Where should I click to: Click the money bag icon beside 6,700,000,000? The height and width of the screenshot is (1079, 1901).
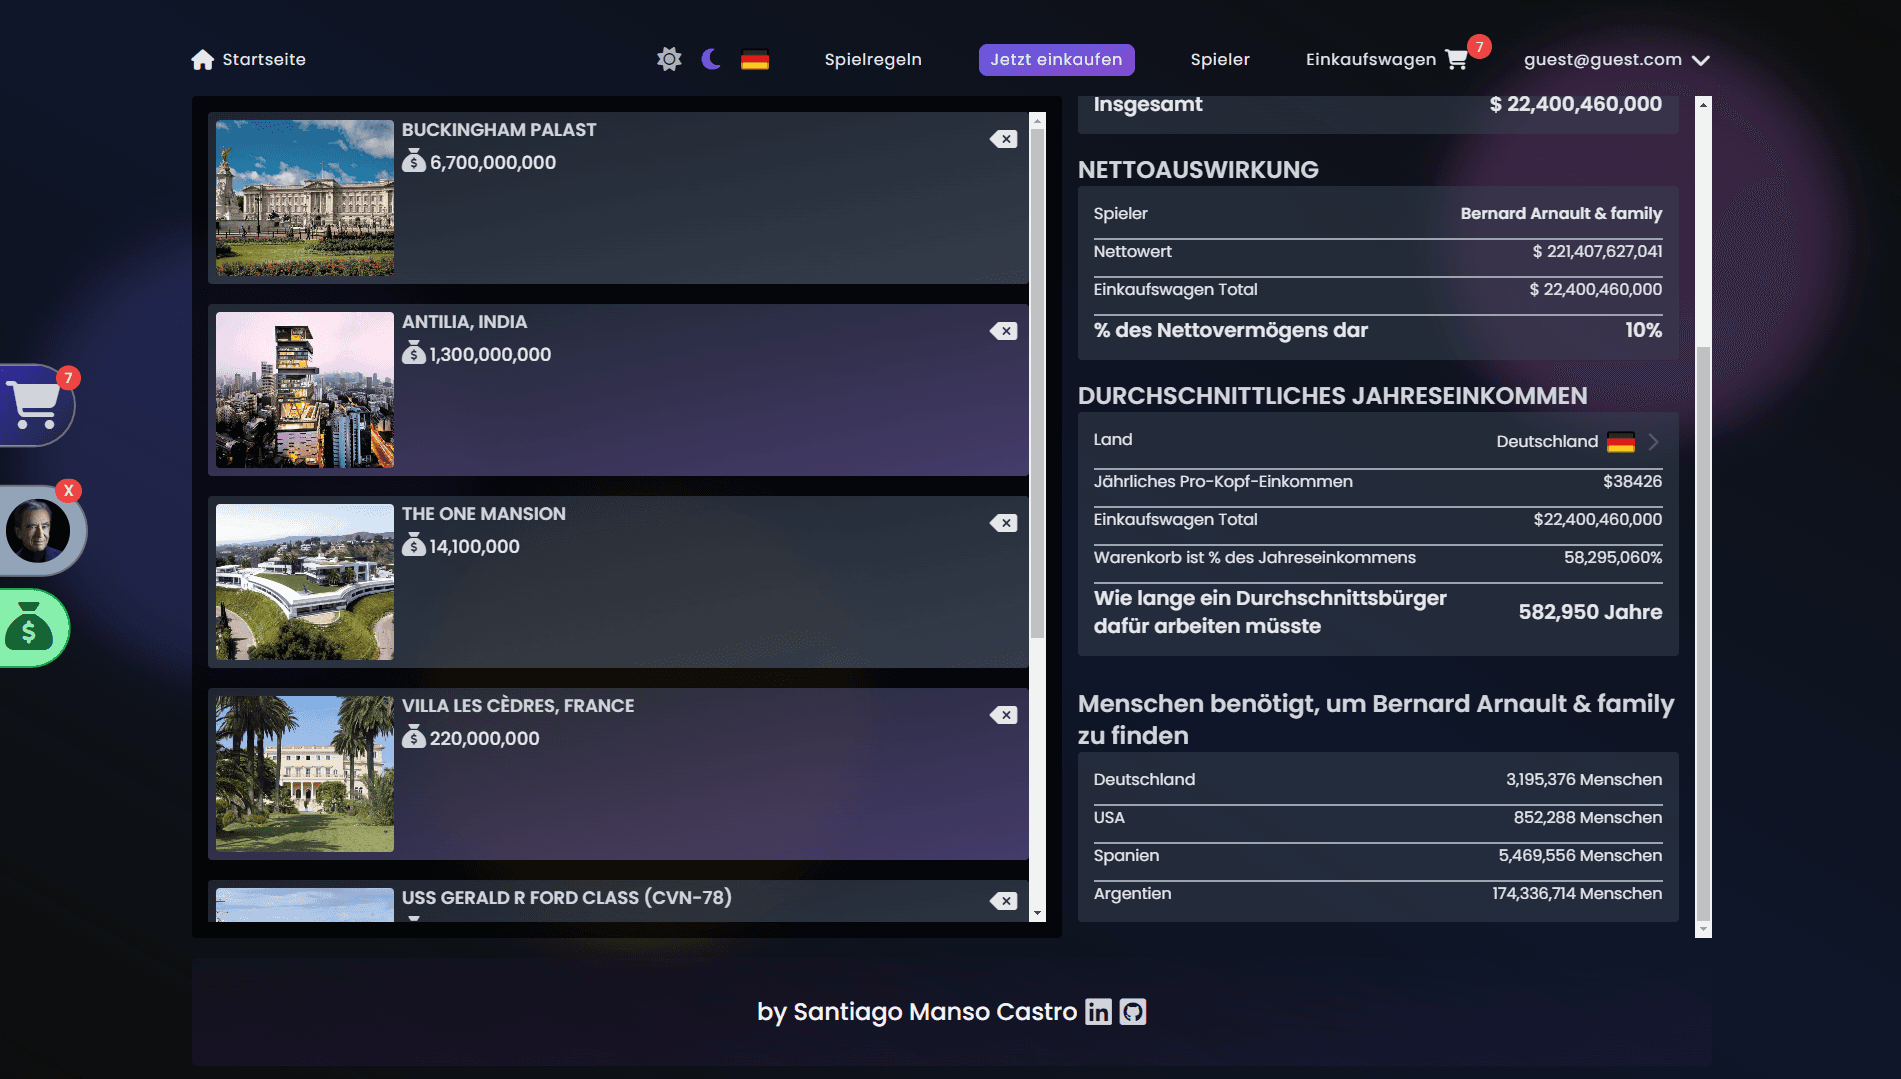[x=414, y=161]
